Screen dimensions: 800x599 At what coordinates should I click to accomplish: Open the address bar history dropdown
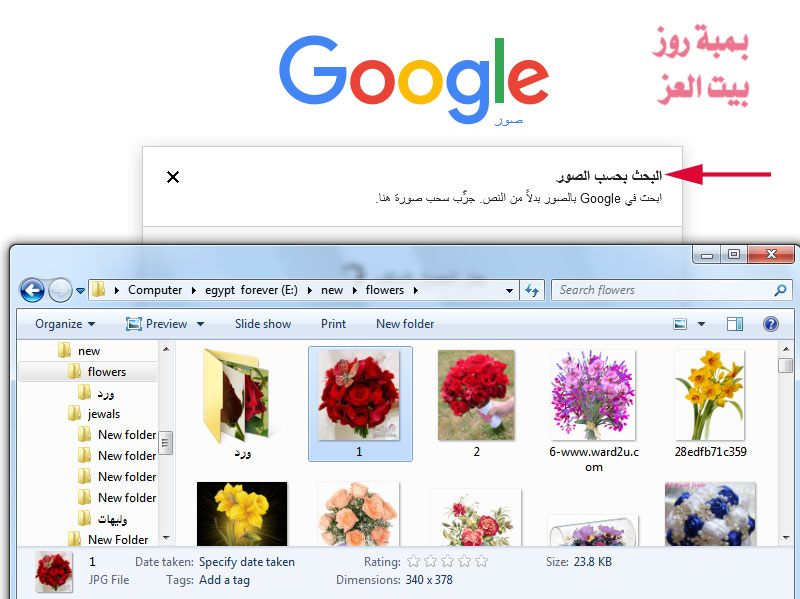coord(509,290)
